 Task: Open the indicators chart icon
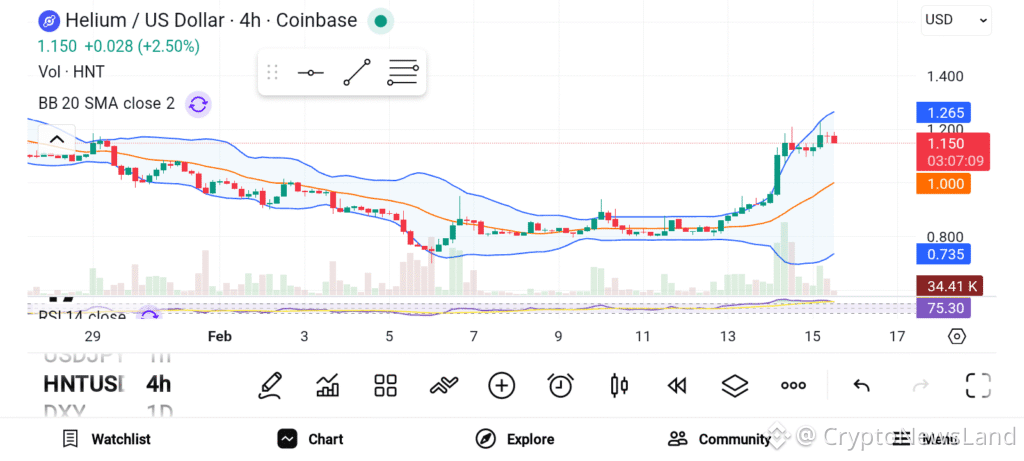point(327,385)
